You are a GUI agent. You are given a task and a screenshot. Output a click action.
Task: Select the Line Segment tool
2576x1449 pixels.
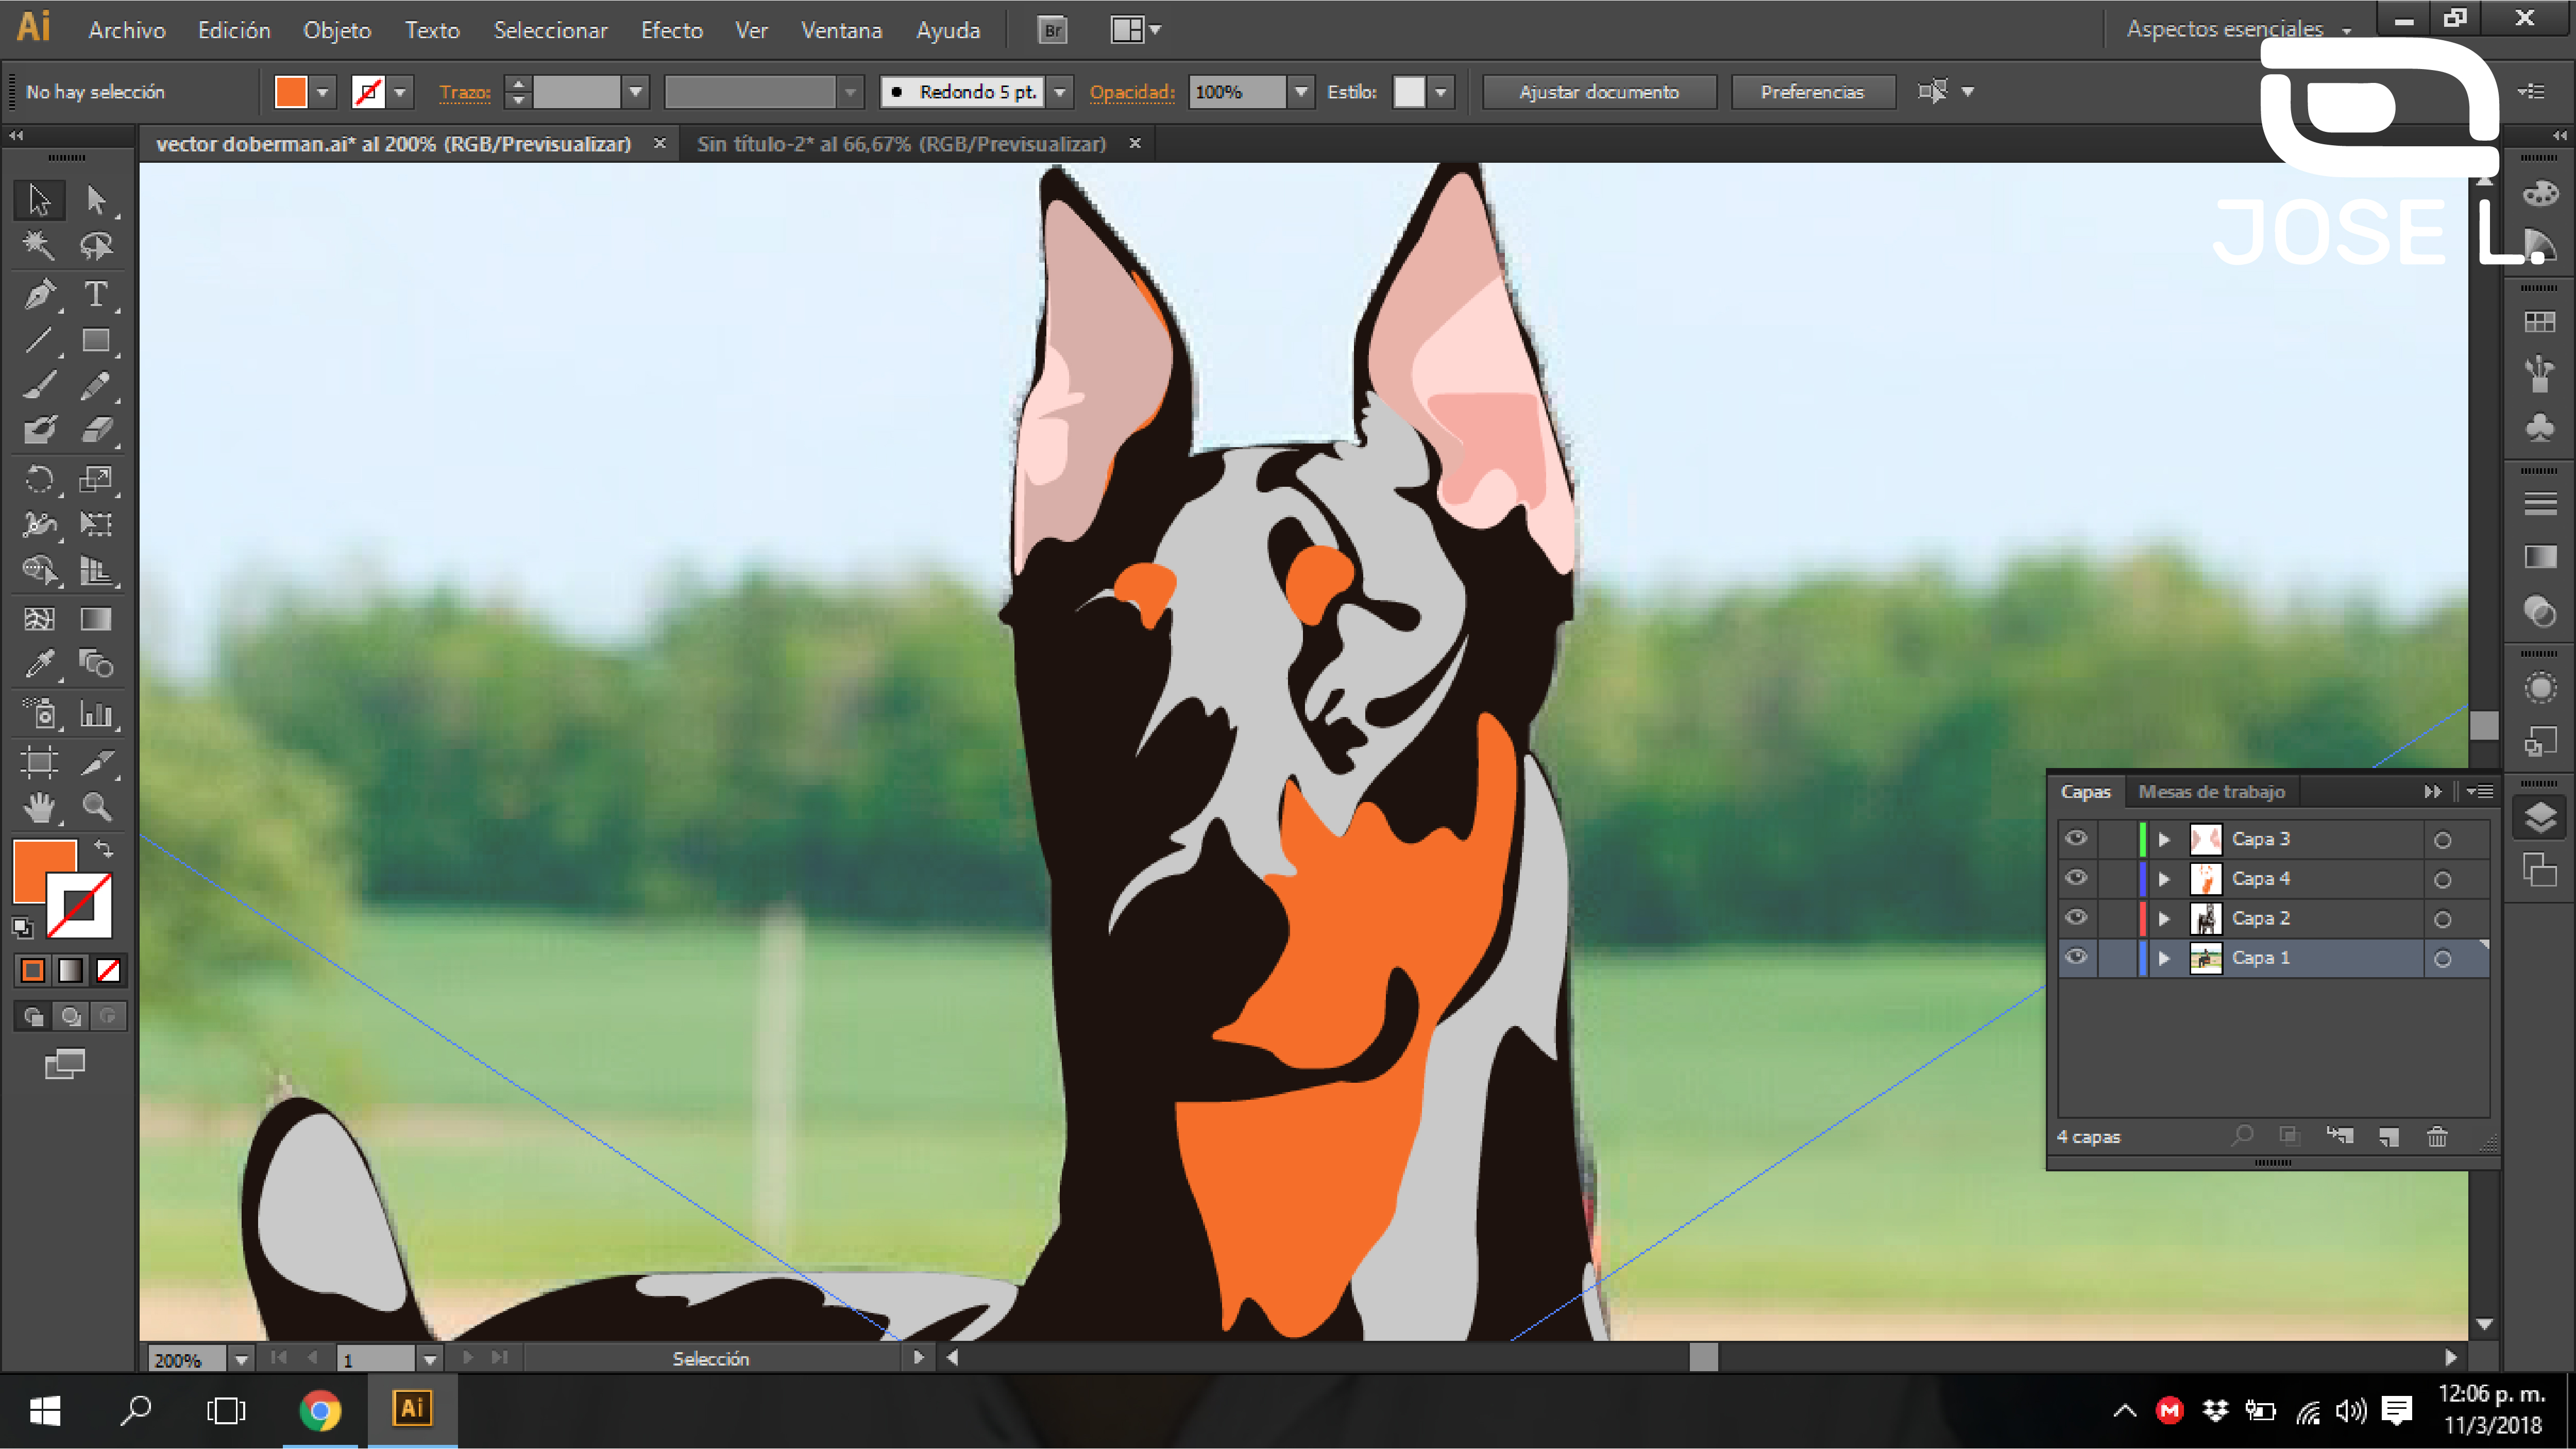[39, 340]
